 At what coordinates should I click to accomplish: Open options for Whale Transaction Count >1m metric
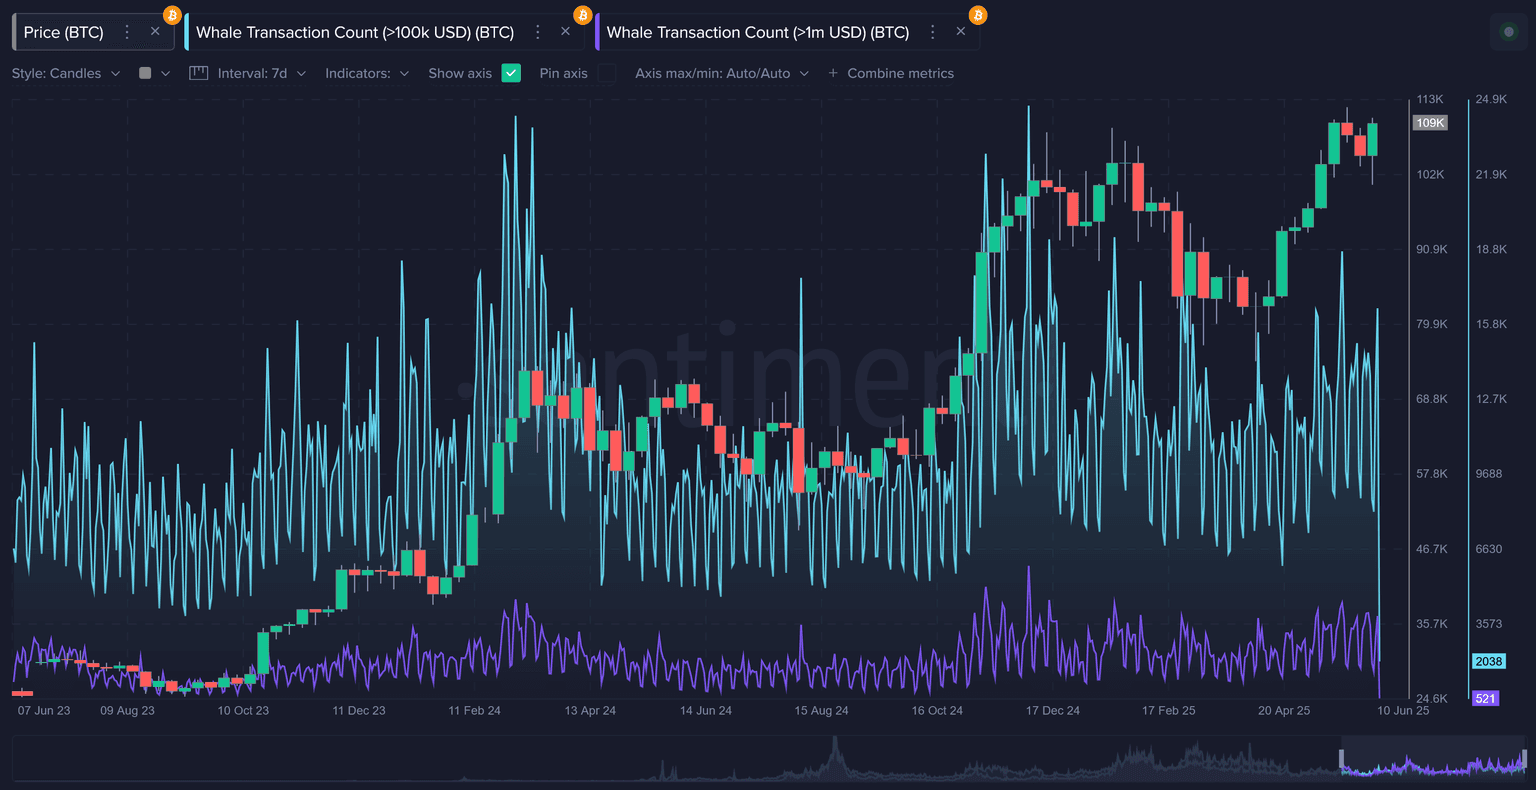pyautogui.click(x=933, y=32)
